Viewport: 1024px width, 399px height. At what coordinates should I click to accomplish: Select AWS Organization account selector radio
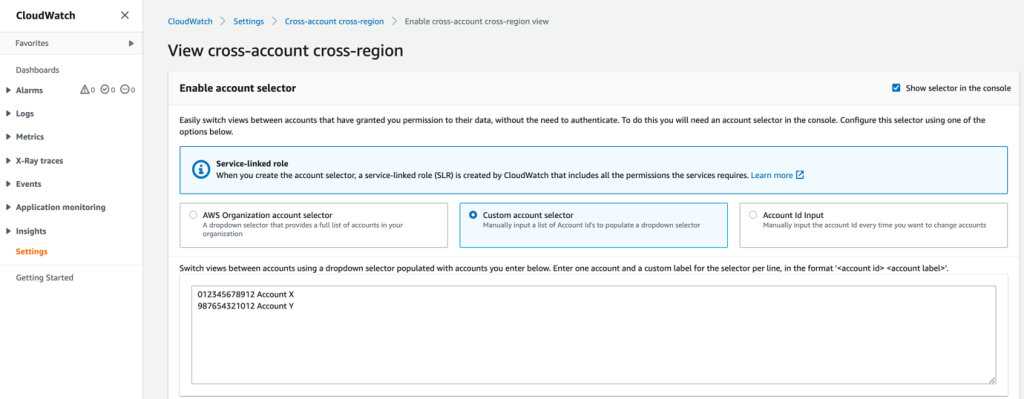pyautogui.click(x=192, y=215)
